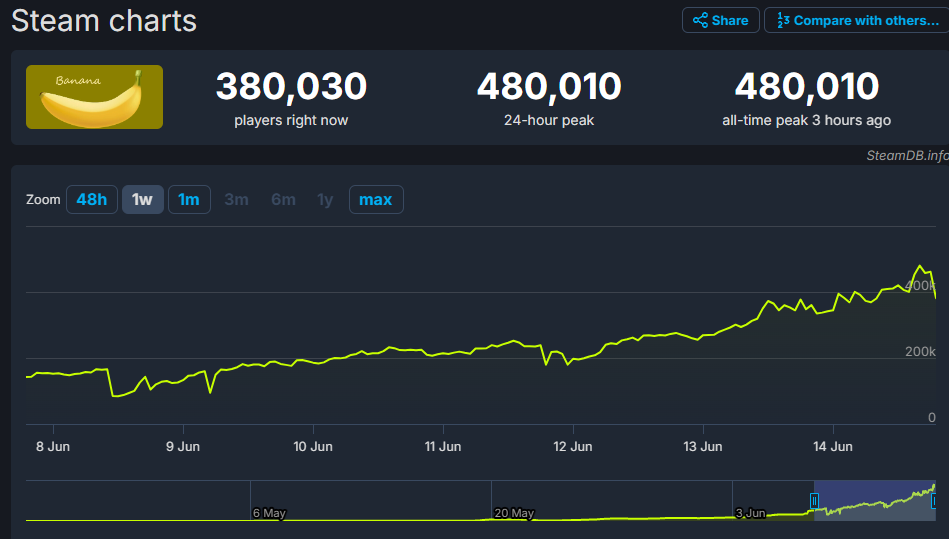The width and height of the screenshot is (949, 539).
Task: Click the 0 y-axis label
Action: click(931, 417)
